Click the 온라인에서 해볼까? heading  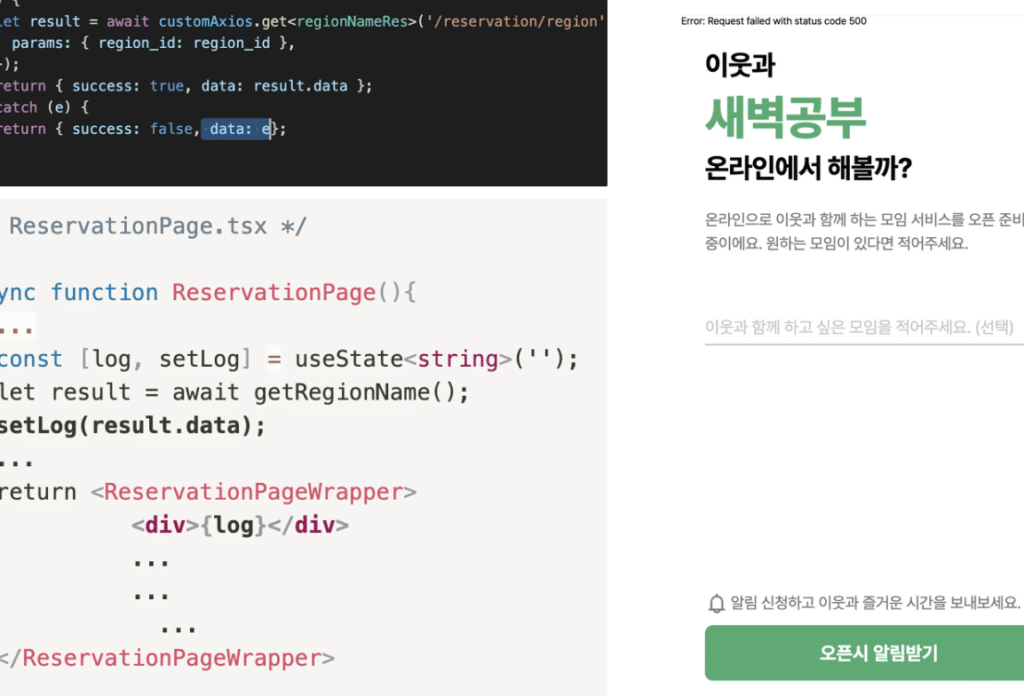coord(808,168)
